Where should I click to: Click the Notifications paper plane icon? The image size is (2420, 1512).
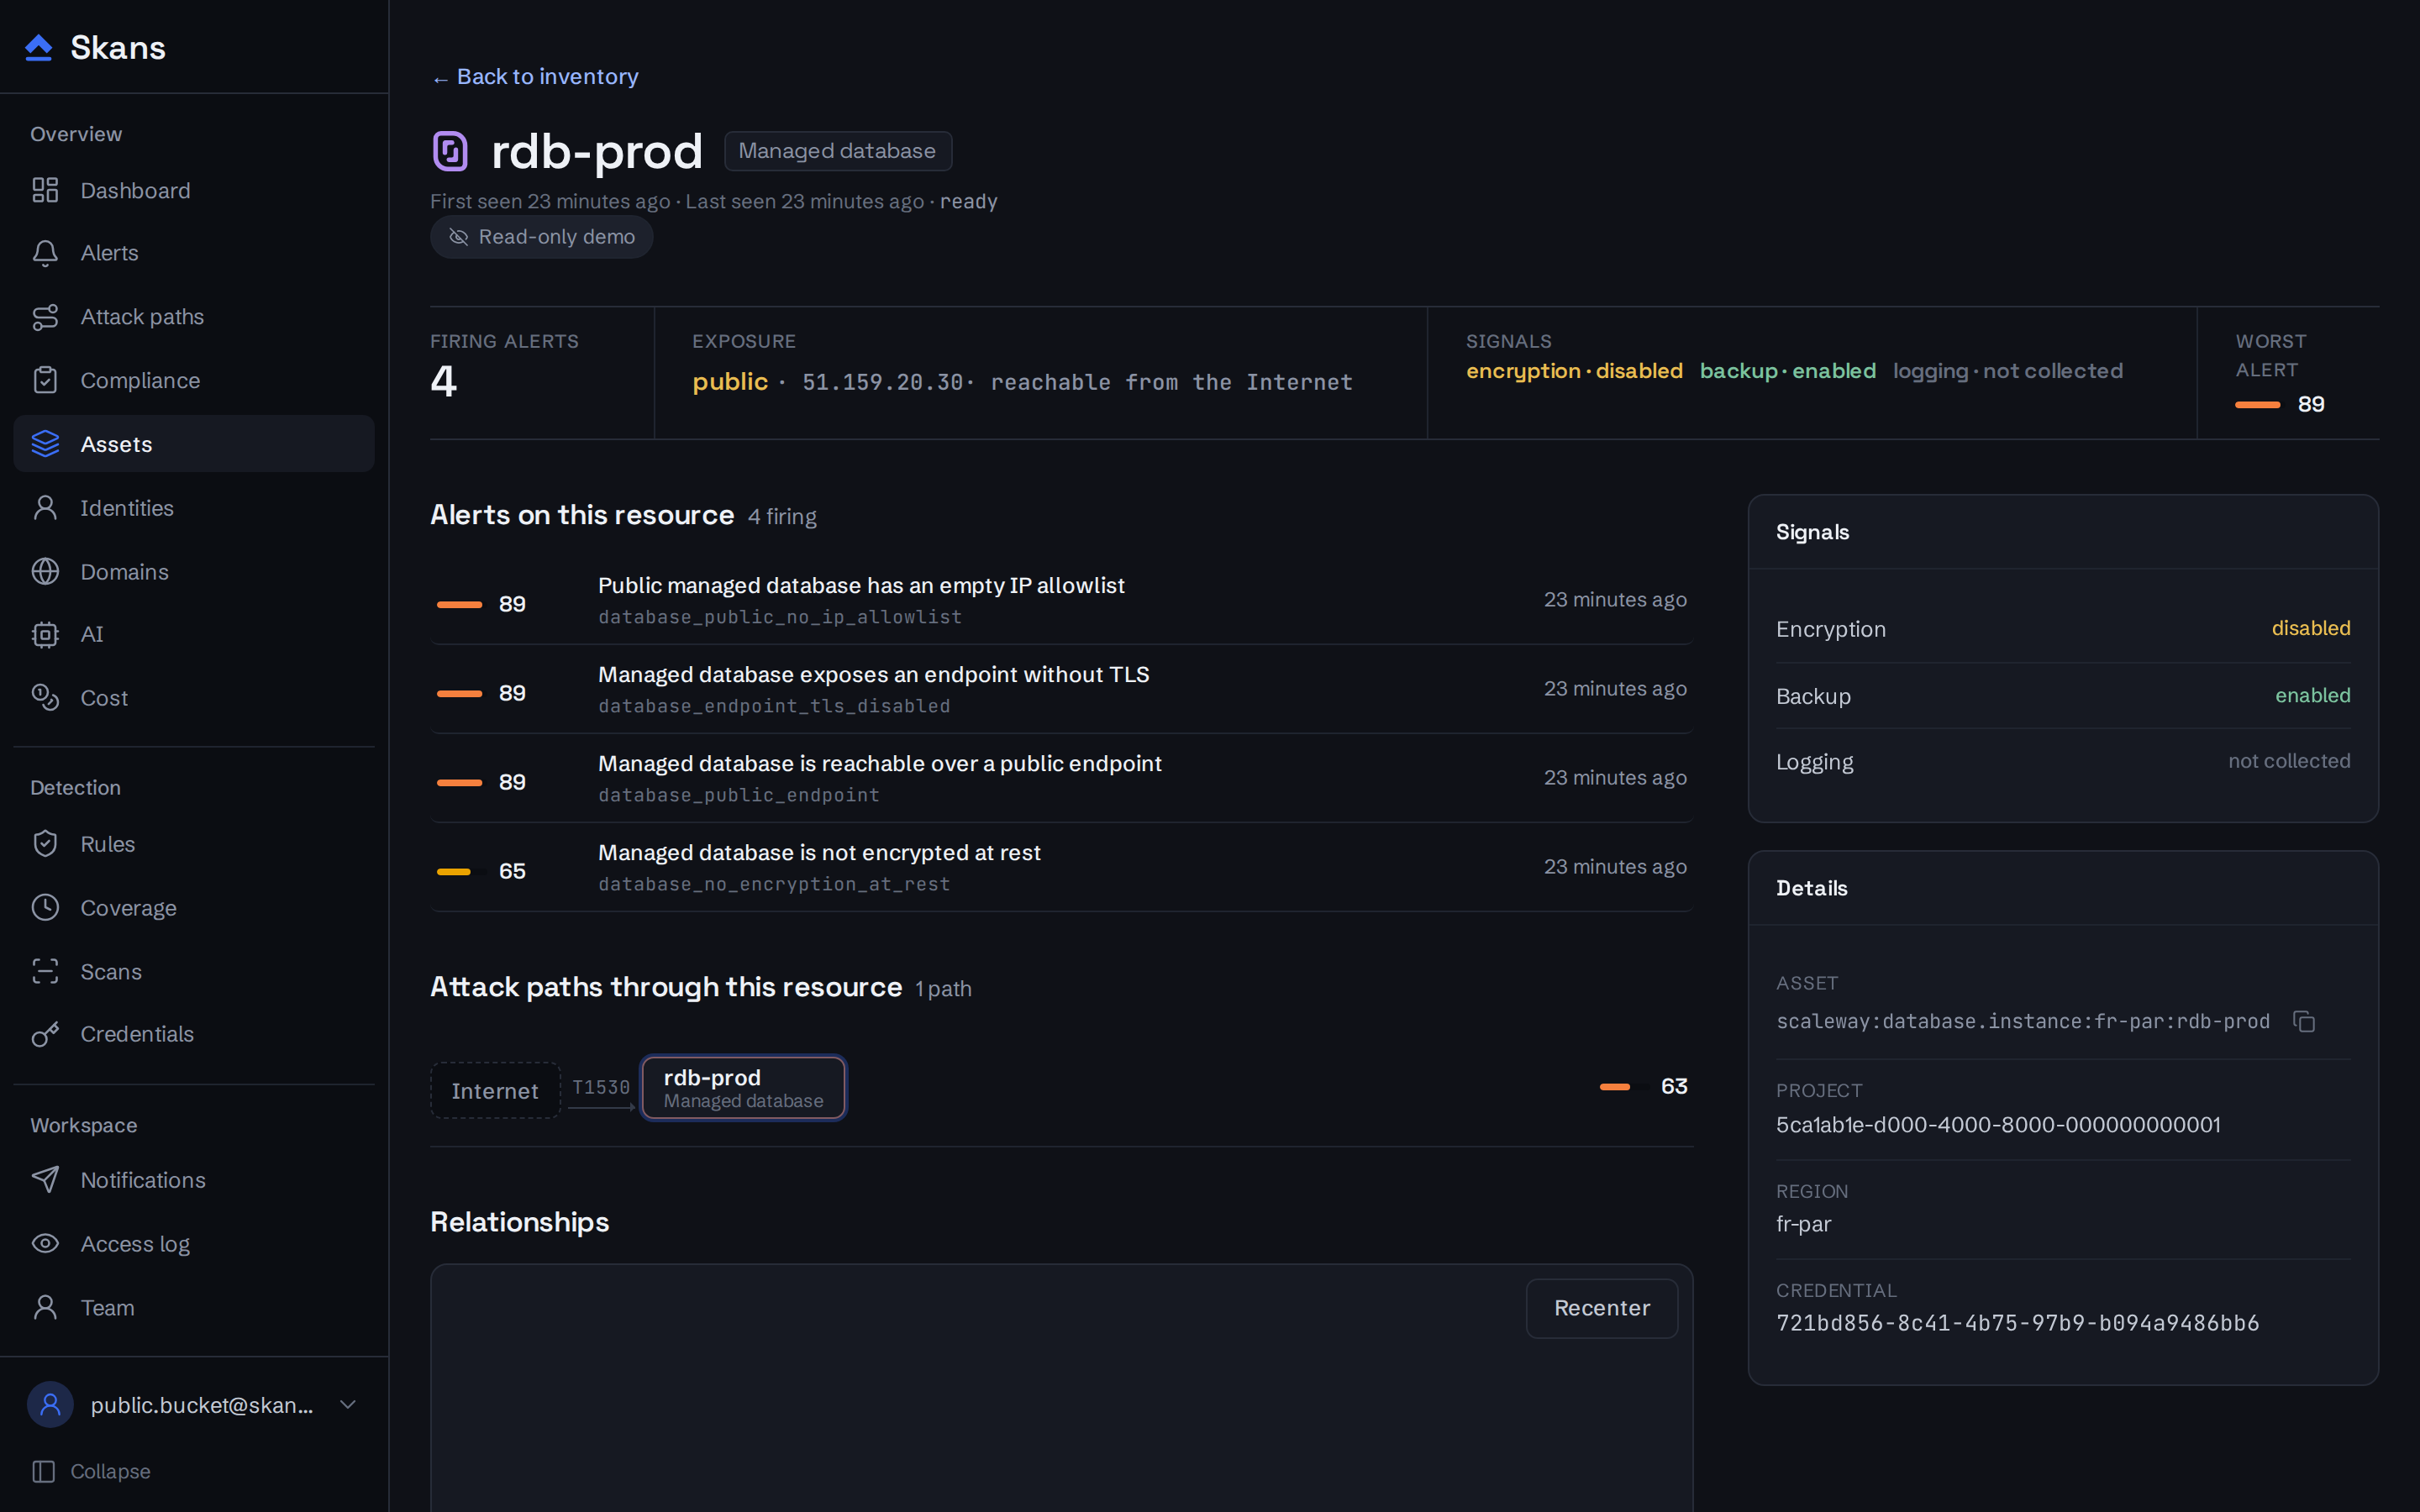[x=45, y=1180]
